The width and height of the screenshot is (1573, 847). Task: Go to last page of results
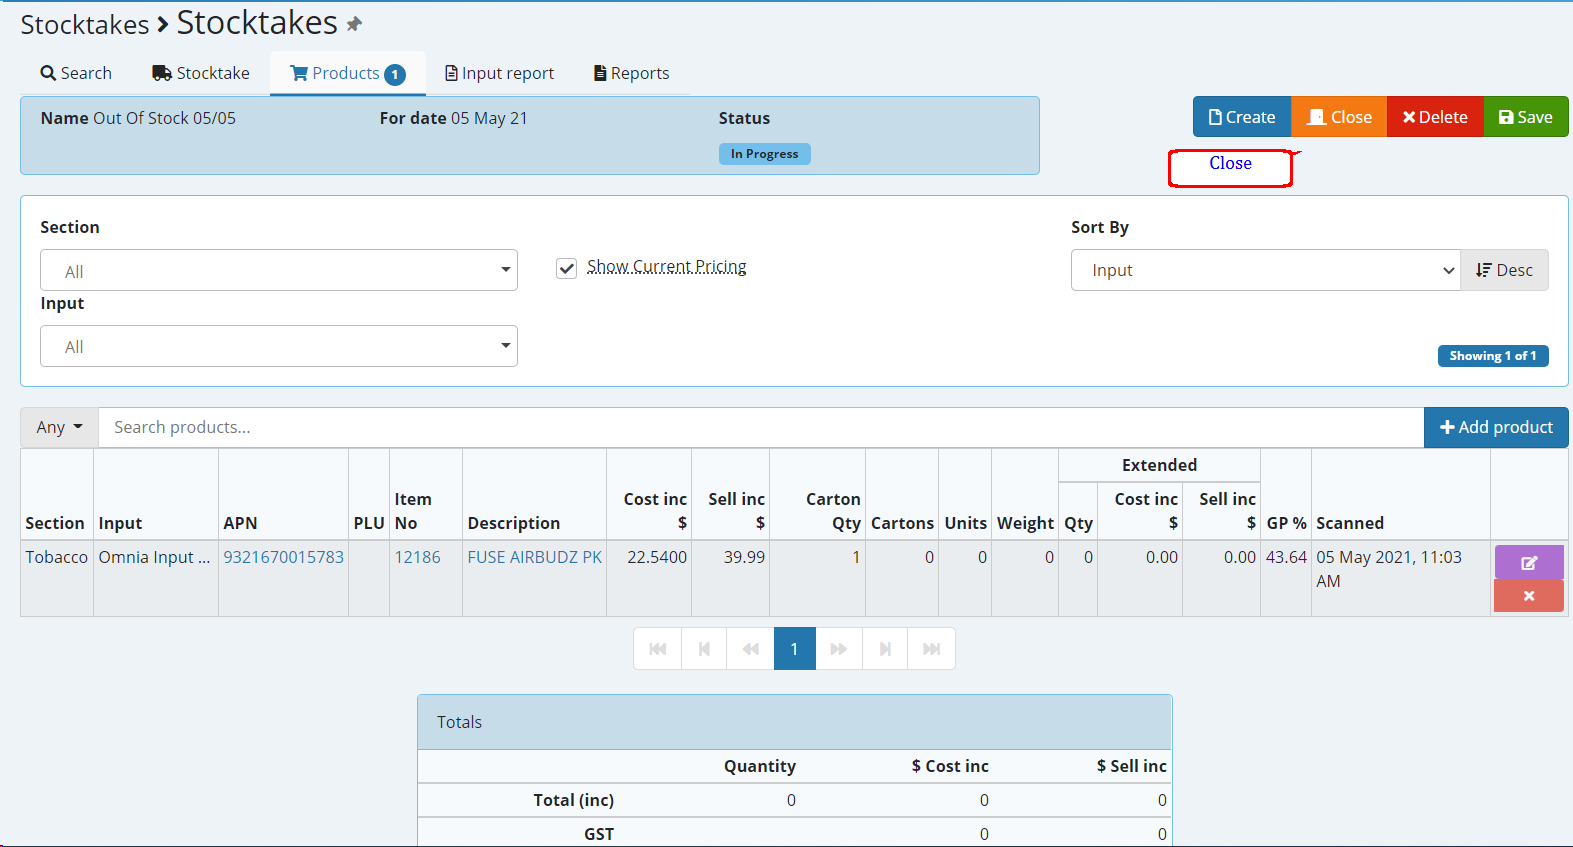(932, 649)
